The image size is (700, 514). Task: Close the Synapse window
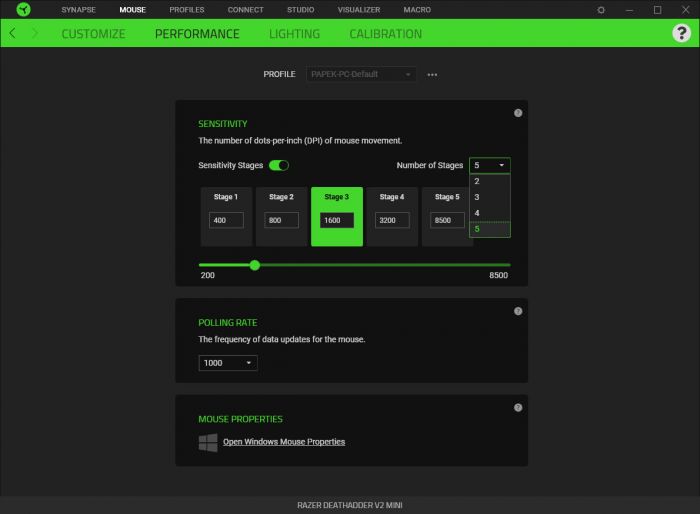point(686,10)
